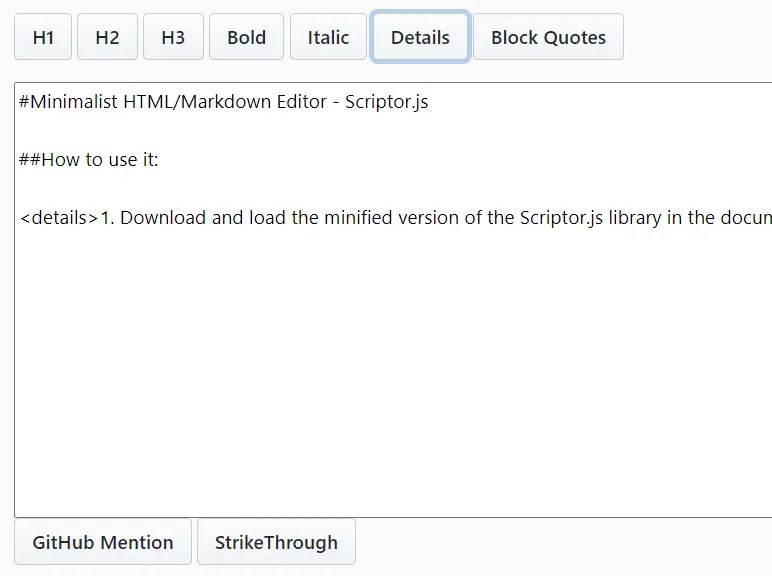Select the '#Minimalist HTML/Markdown Editor - Scriptor.js' line

(x=224, y=102)
